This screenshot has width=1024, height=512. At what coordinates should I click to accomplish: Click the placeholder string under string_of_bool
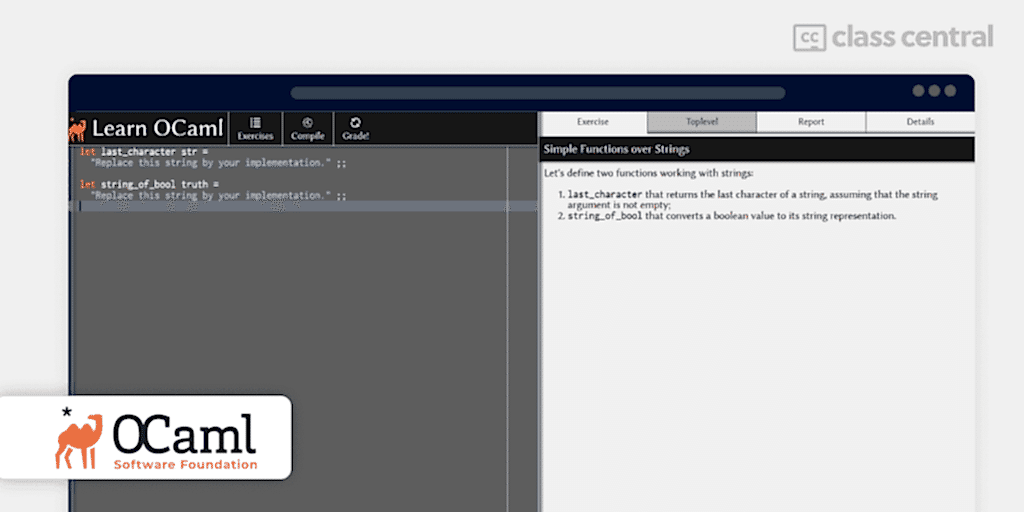point(218,195)
